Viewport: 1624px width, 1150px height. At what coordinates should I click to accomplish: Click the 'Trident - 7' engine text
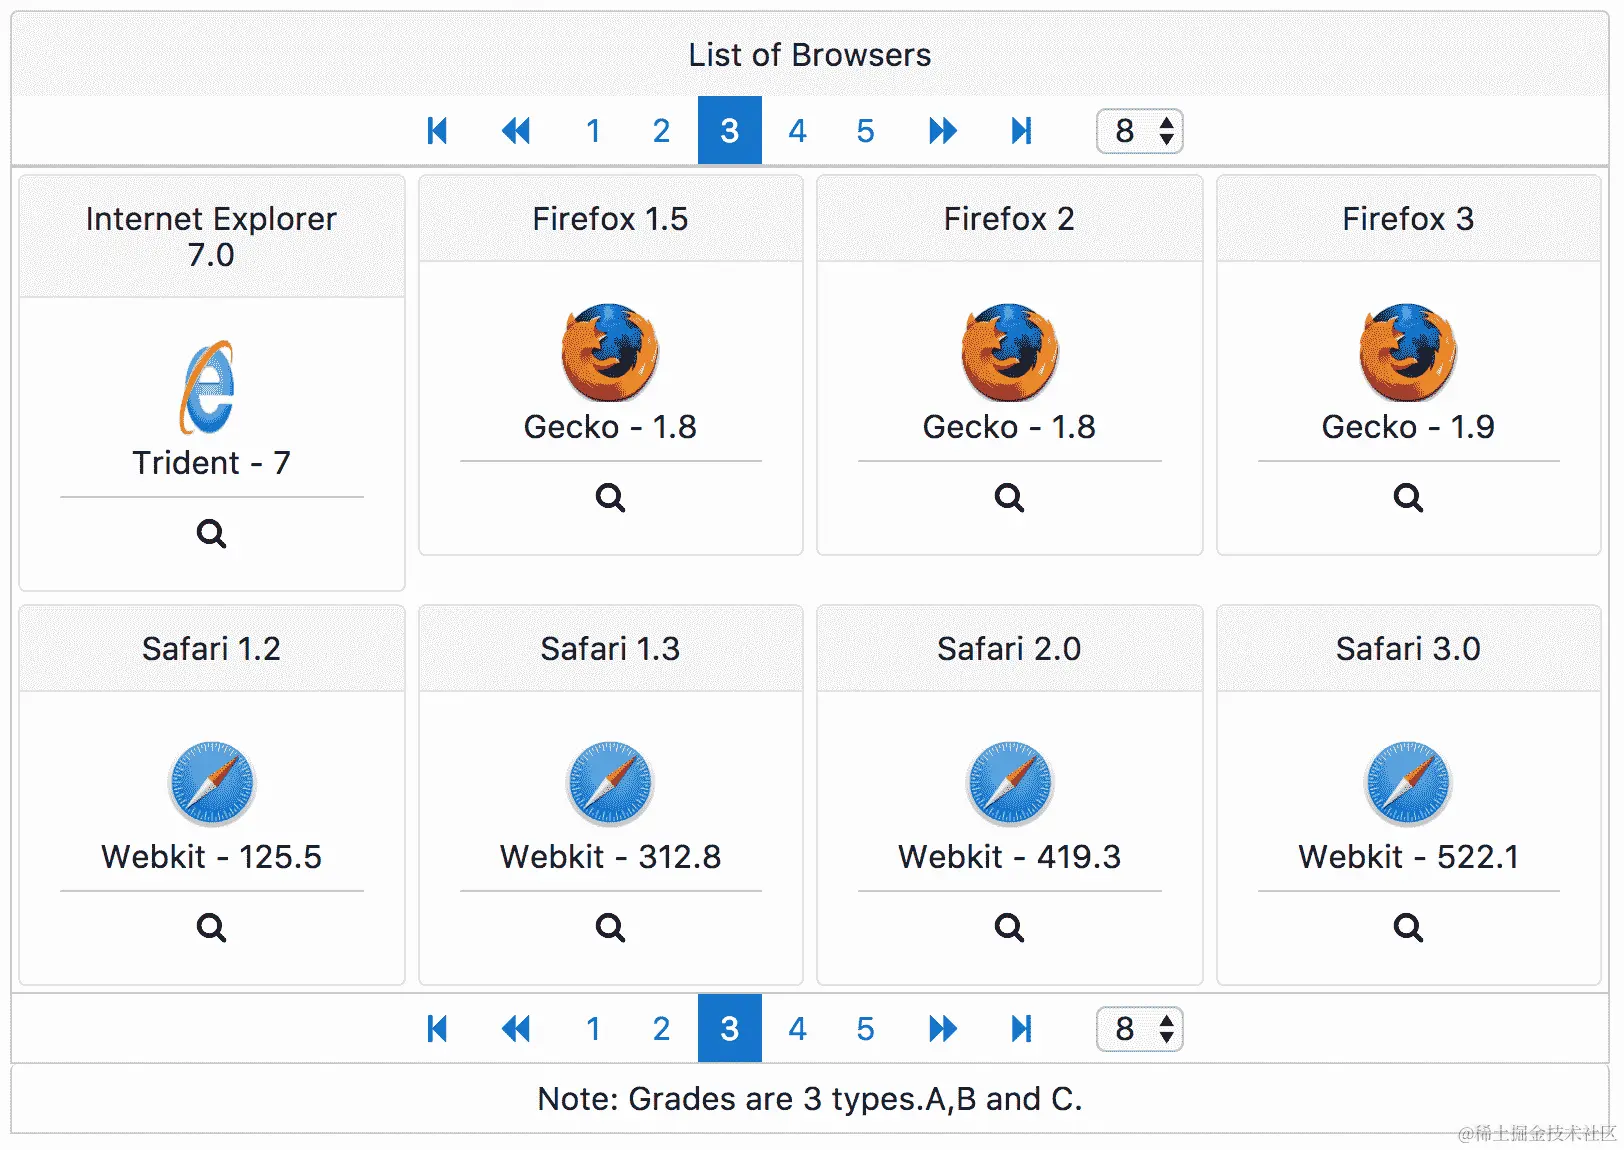(211, 463)
